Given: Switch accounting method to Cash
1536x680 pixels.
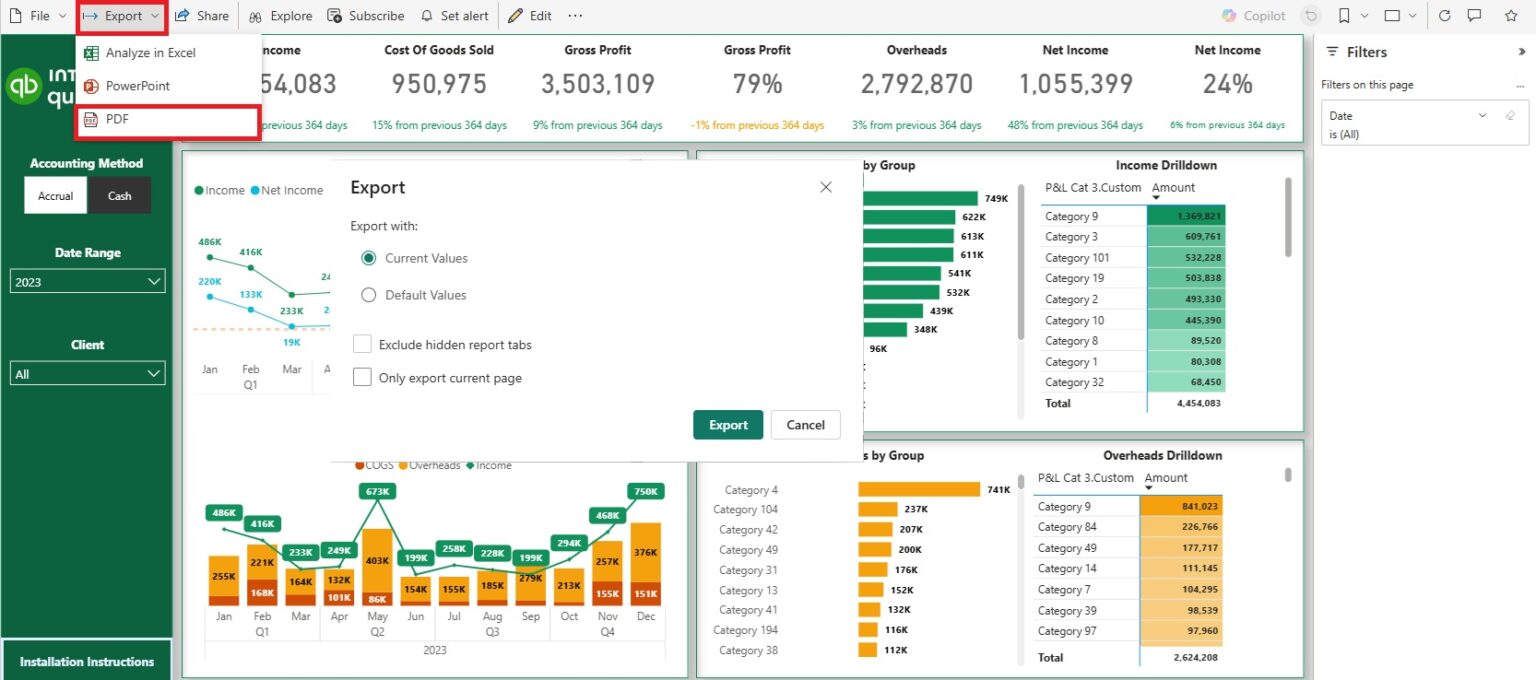Looking at the screenshot, I should [119, 195].
